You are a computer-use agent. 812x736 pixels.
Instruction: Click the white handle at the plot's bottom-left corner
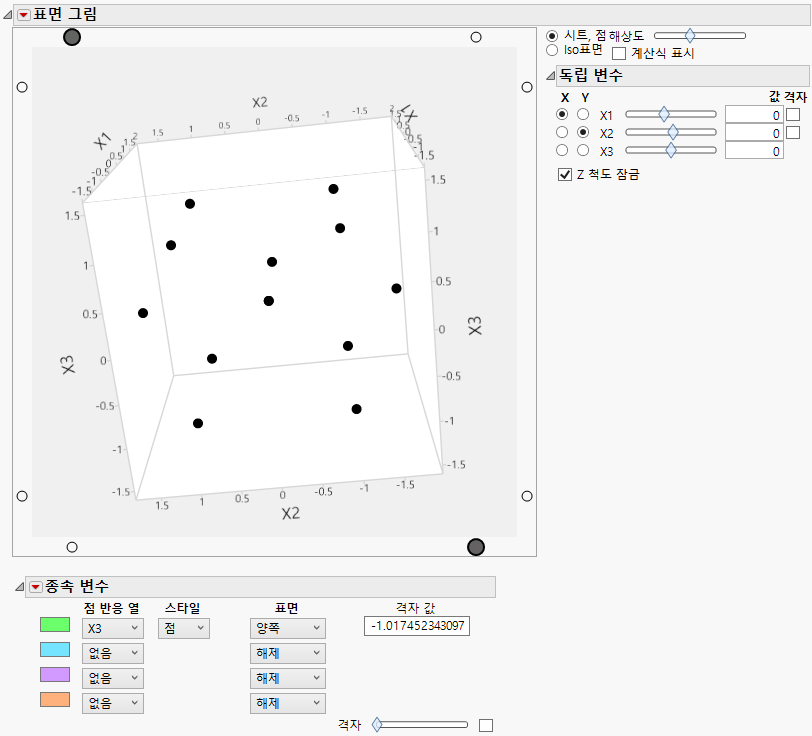pos(71,546)
